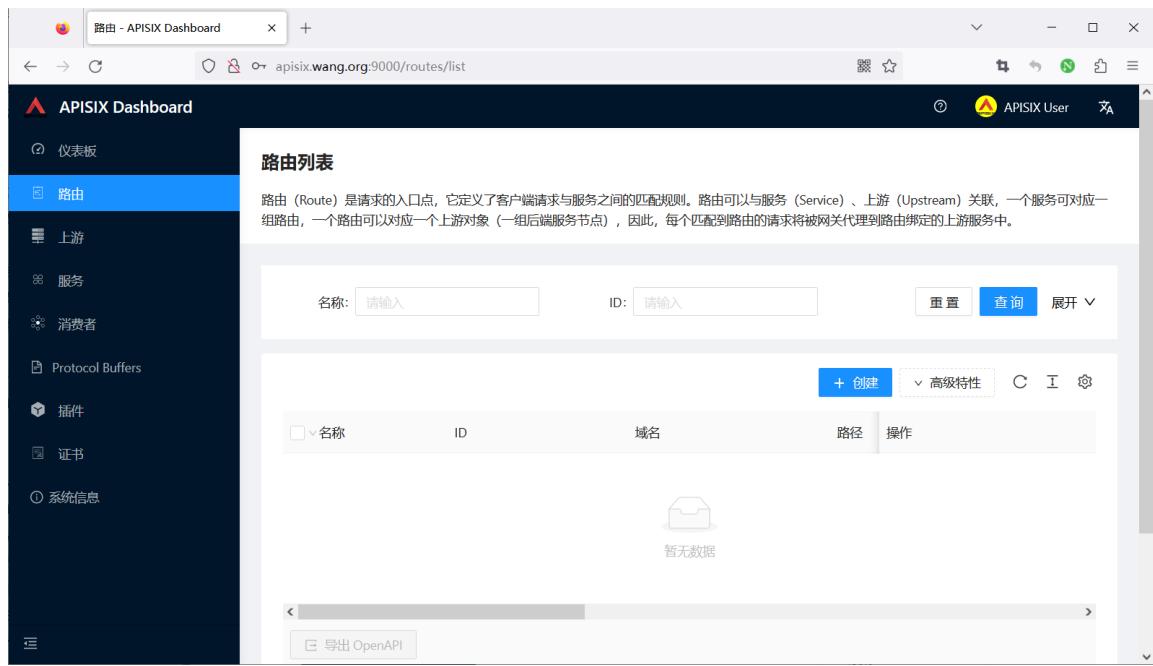1153x666 pixels.
Task: Bookmark page with star icon
Action: pos(889,66)
